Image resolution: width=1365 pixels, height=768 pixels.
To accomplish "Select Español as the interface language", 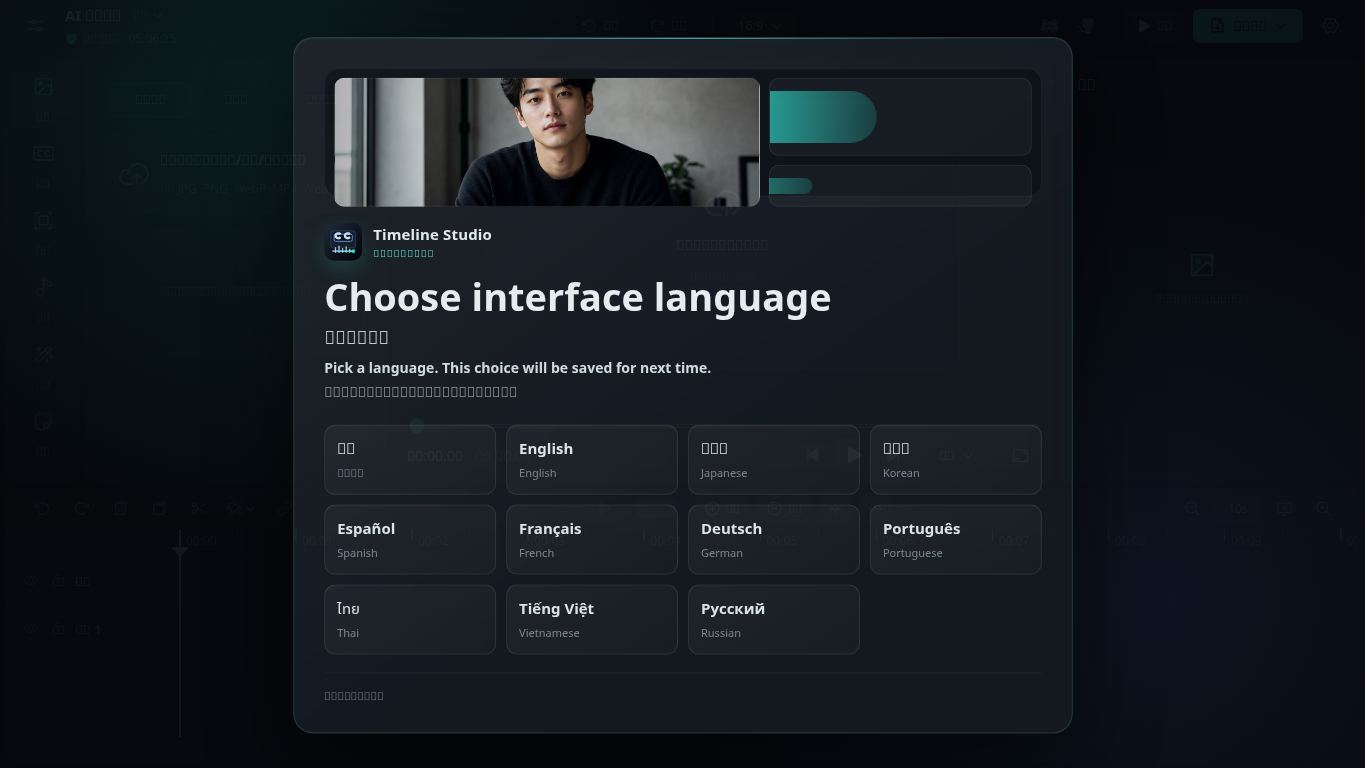I will (410, 540).
